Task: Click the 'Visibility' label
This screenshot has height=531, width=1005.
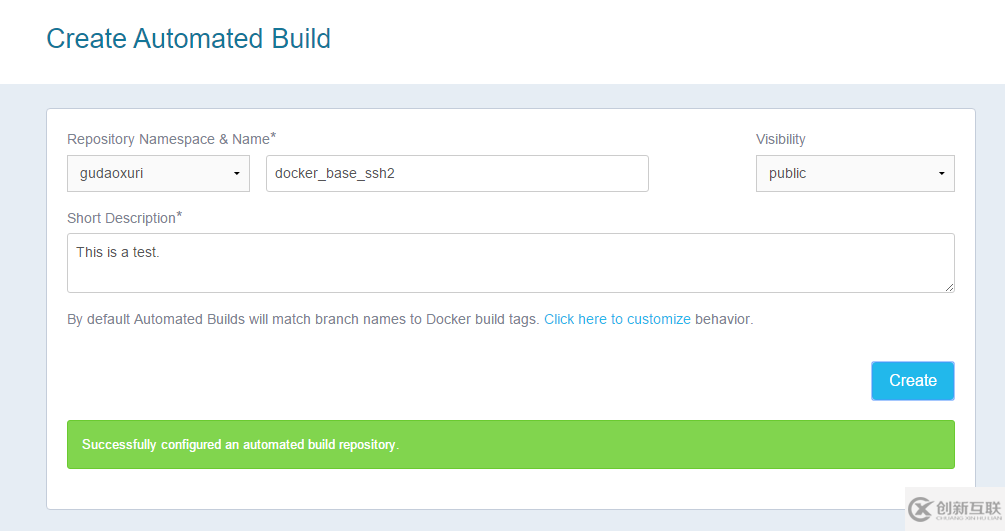Action: pos(781,139)
